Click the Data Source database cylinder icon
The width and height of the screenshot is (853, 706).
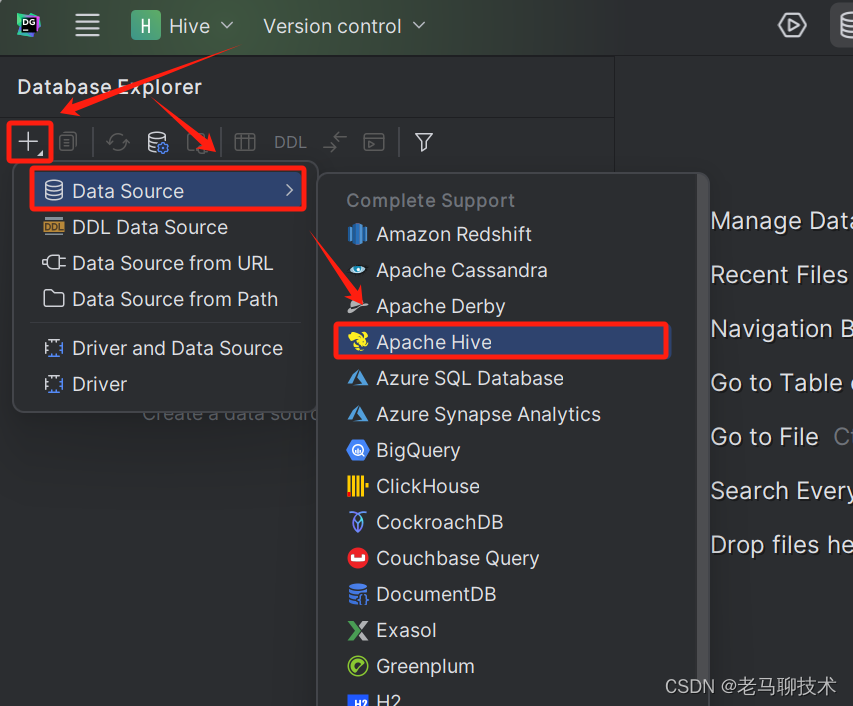pyautogui.click(x=54, y=191)
